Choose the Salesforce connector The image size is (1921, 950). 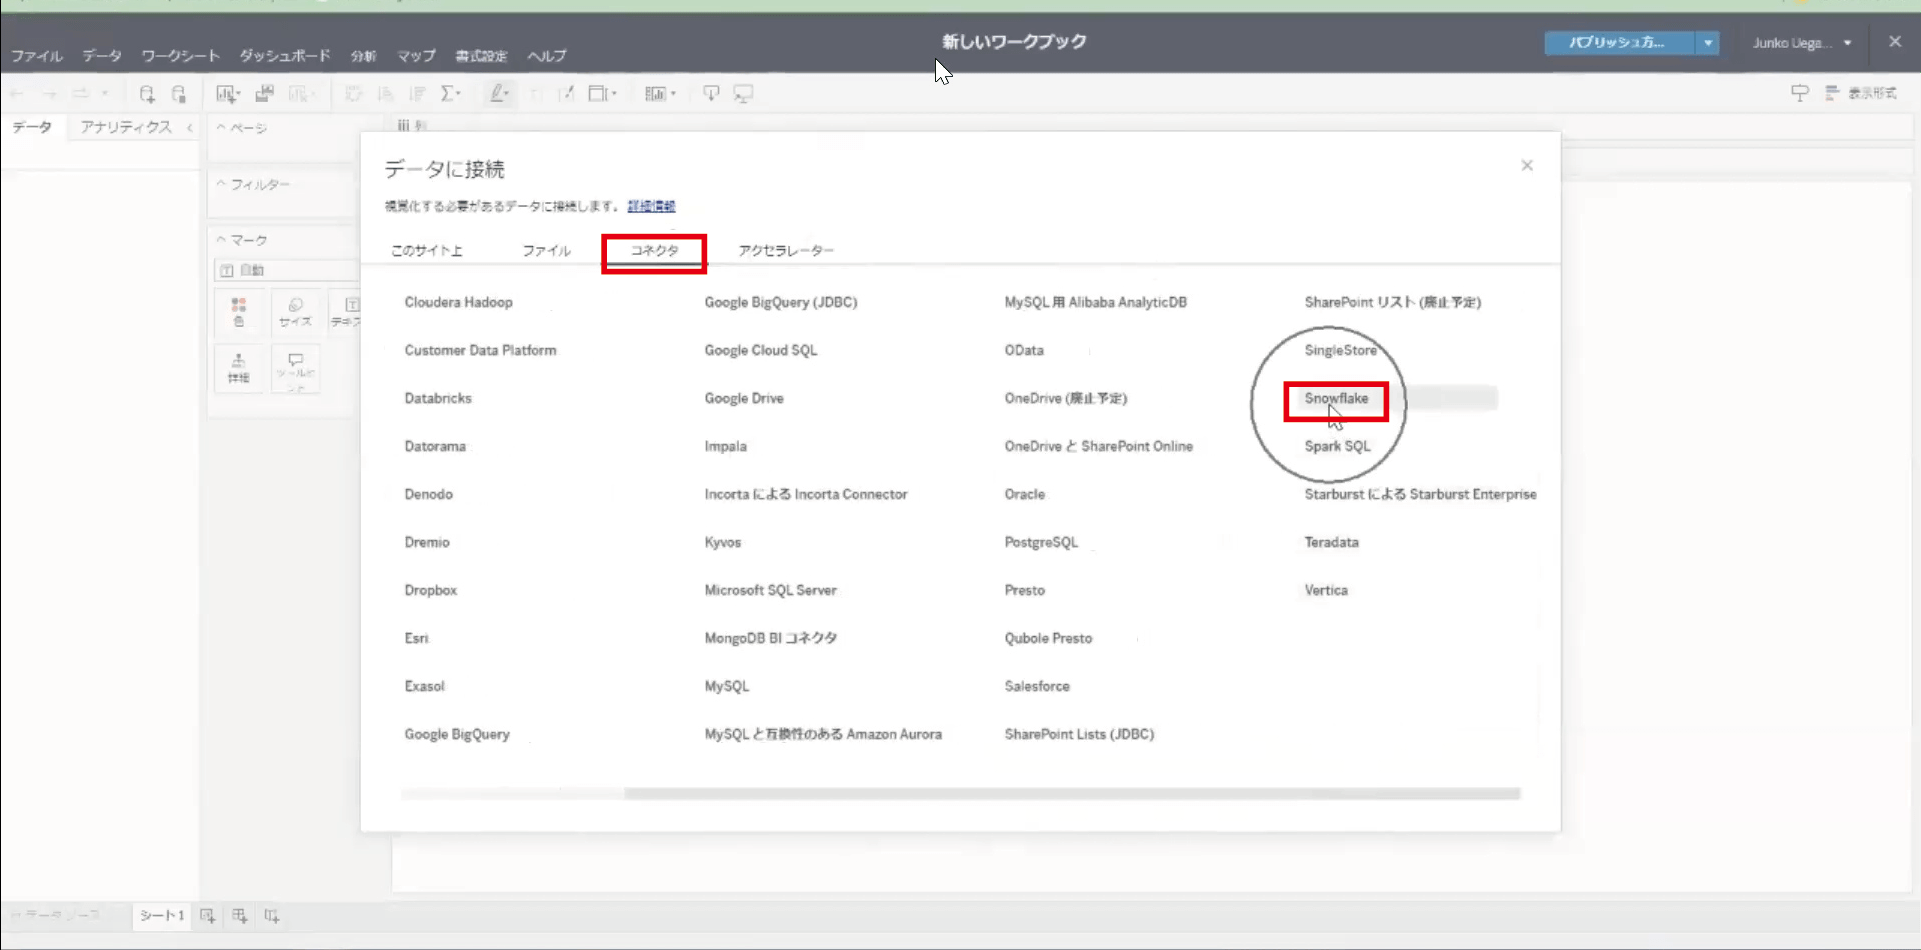[x=1037, y=687]
